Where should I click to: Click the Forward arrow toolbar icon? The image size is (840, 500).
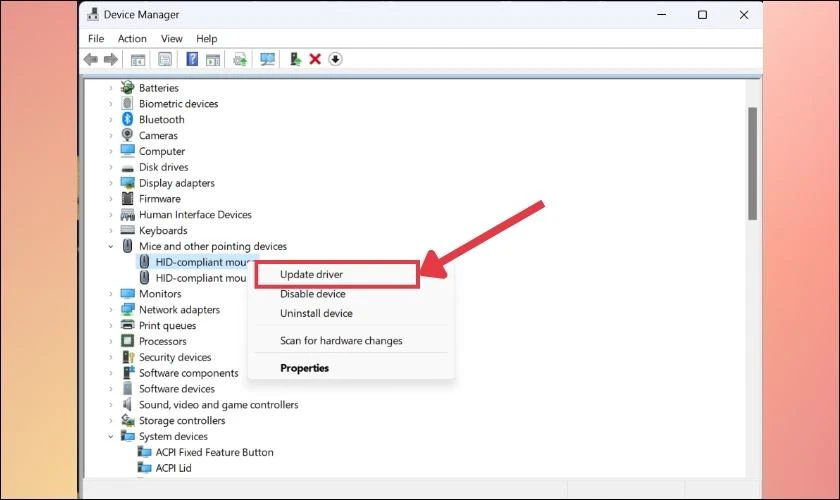(x=110, y=59)
